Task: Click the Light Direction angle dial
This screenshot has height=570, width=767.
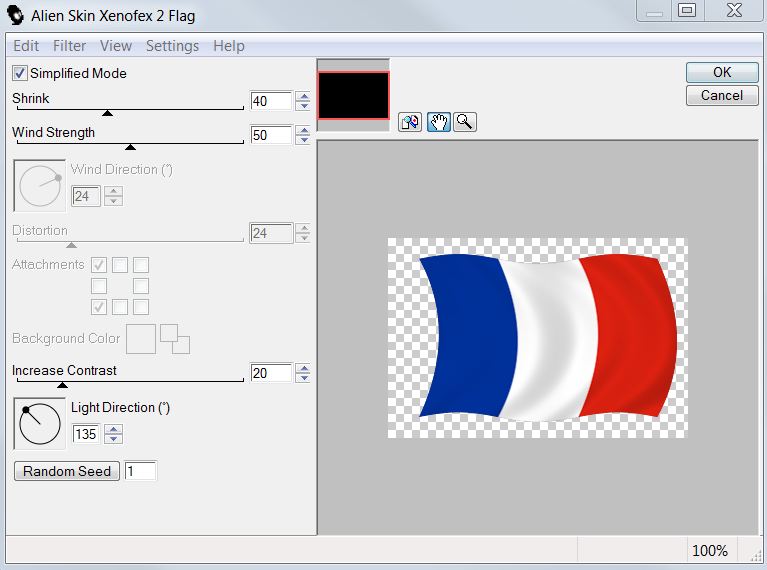Action: pos(40,424)
